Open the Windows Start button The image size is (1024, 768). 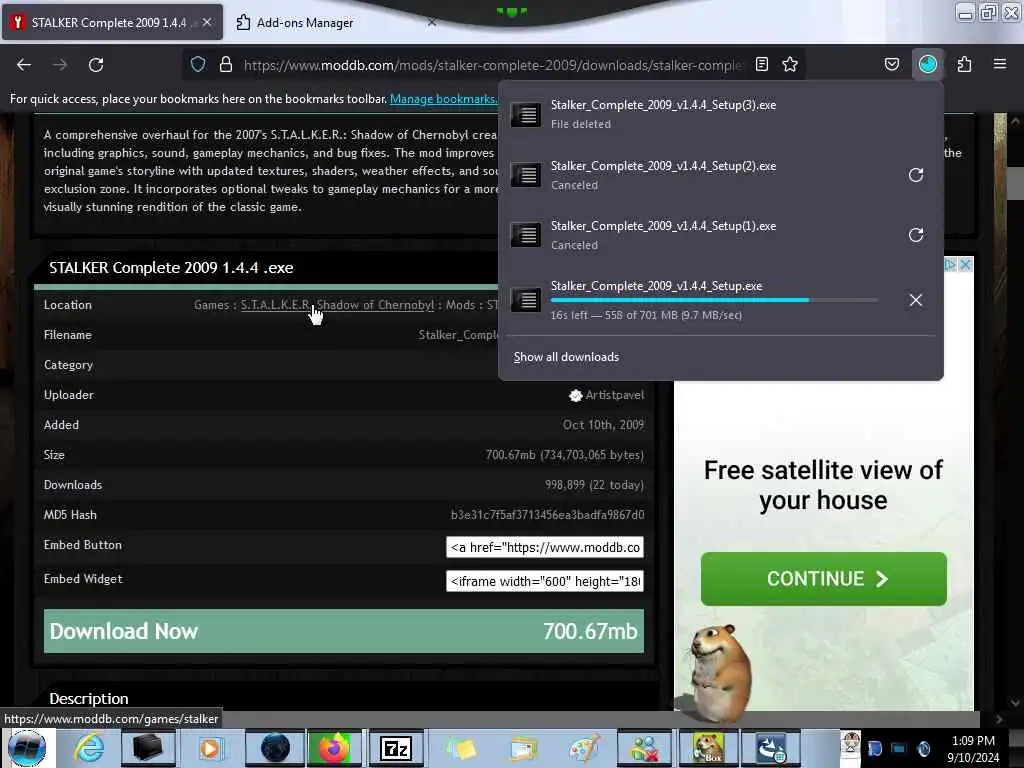[27, 748]
